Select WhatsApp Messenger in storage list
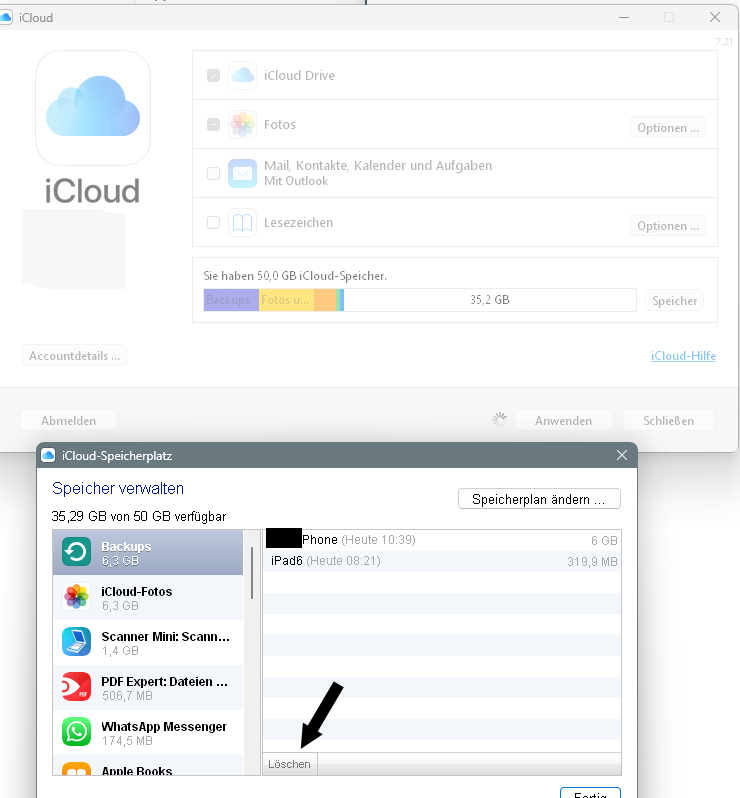Image resolution: width=740 pixels, height=798 pixels. (x=148, y=732)
